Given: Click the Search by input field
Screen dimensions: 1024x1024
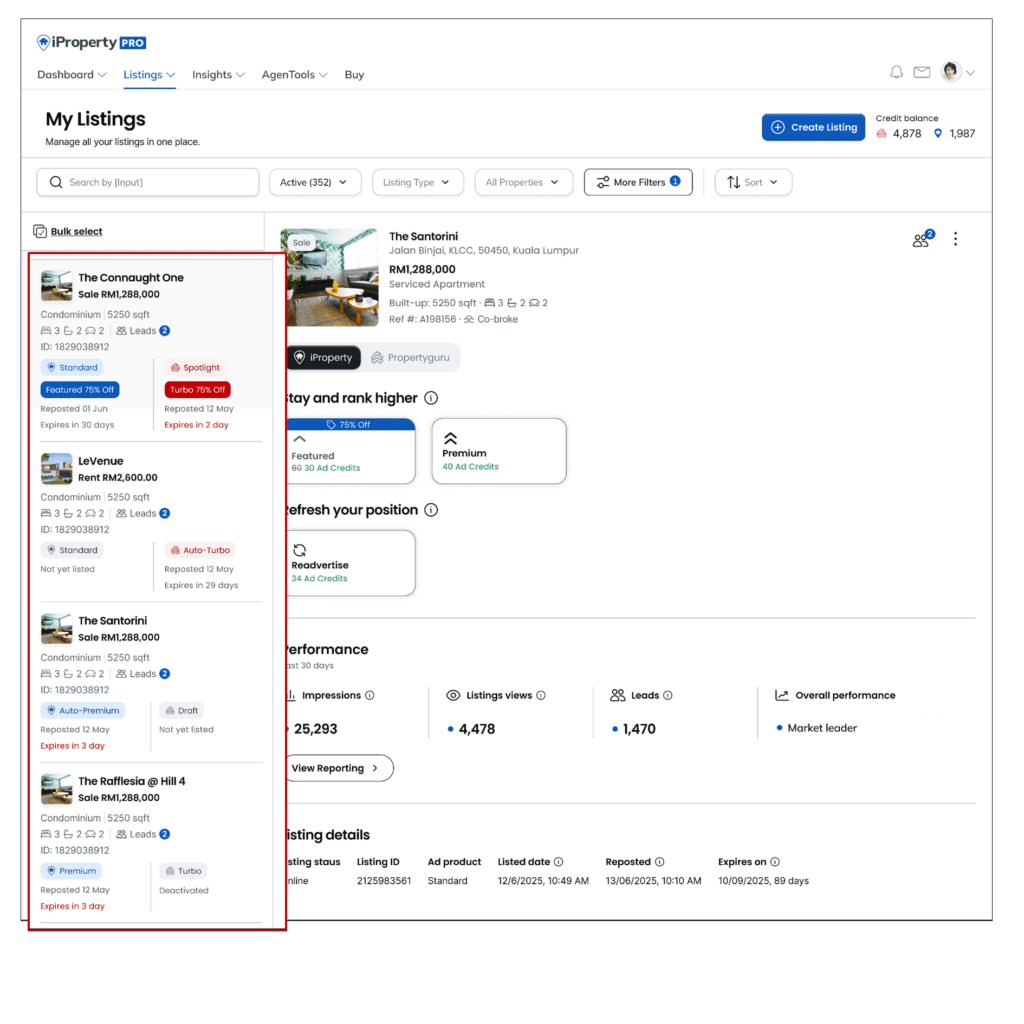Looking at the screenshot, I should click(x=148, y=183).
